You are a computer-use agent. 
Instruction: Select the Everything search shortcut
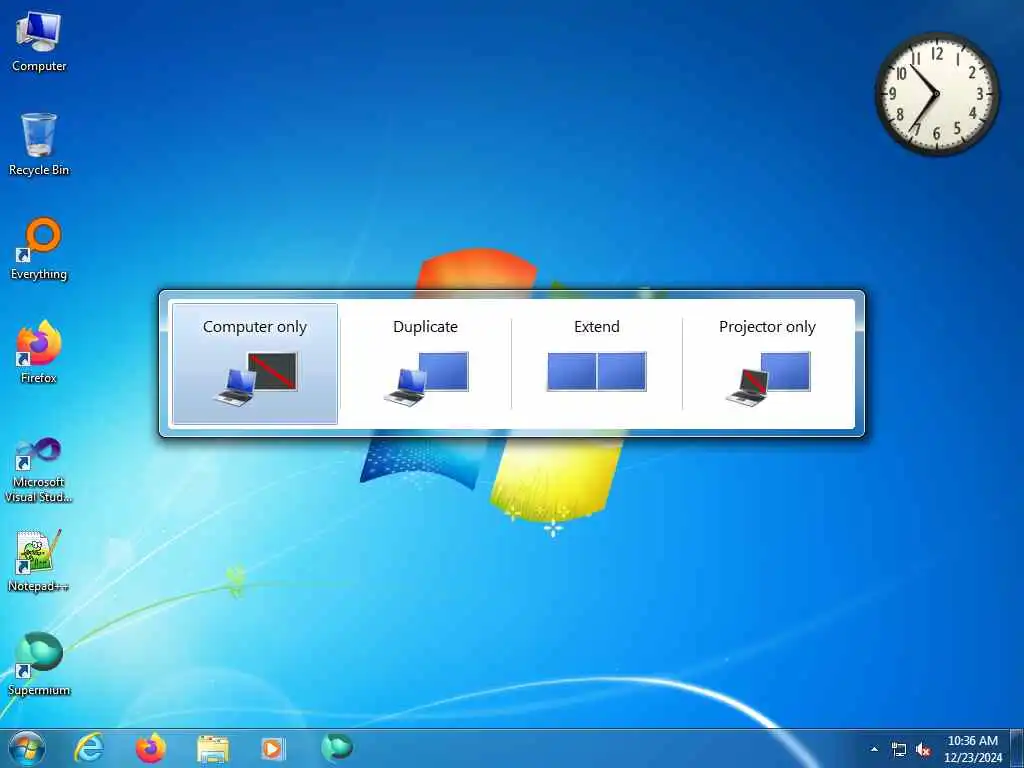[39, 249]
